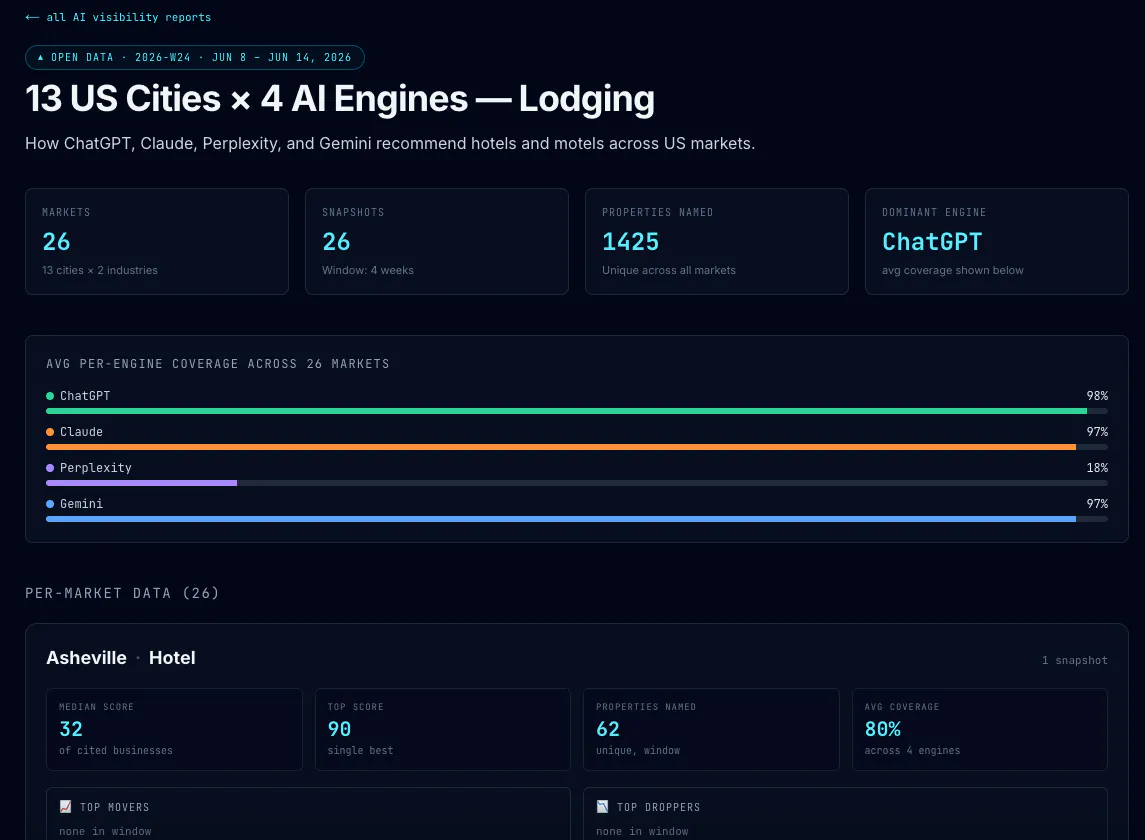This screenshot has height=840, width=1145.
Task: Click the ChatGPT 98% coverage bar
Action: coord(577,411)
